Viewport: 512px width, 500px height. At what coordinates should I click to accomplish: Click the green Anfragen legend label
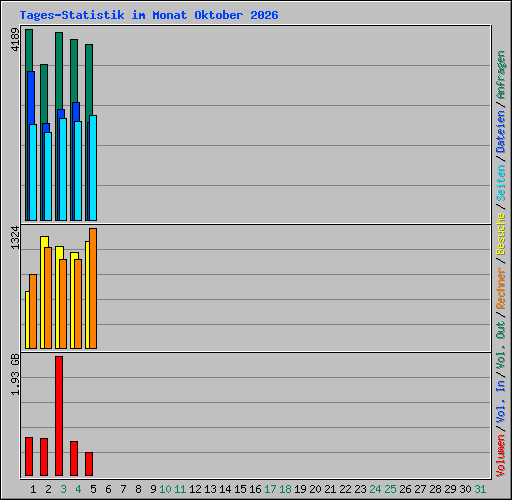tap(501, 75)
